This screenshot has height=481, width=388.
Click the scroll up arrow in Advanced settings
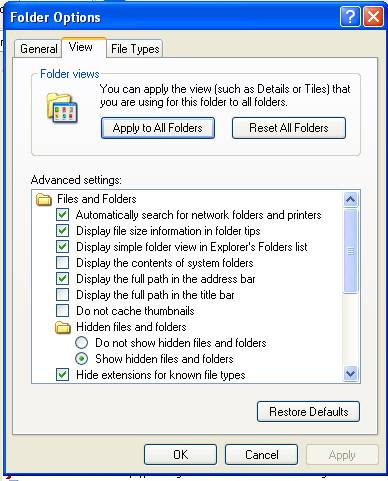point(350,200)
